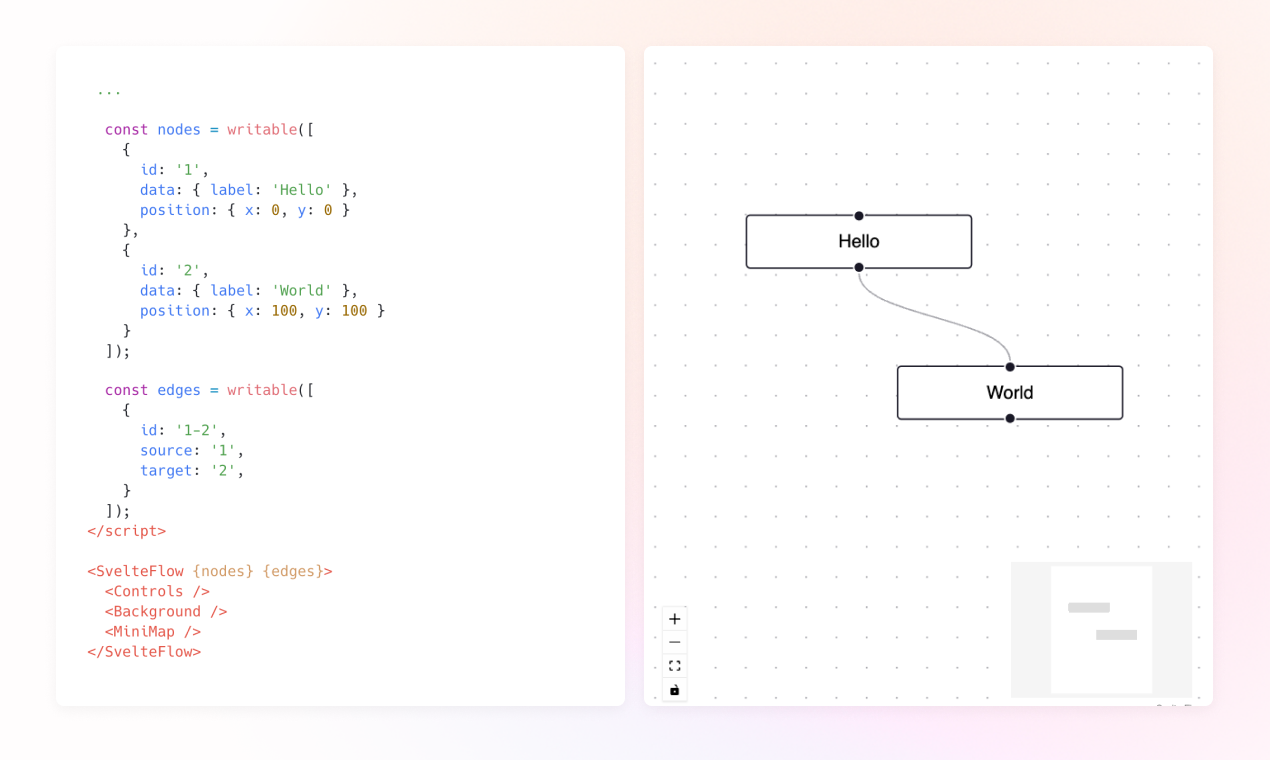Click the "const edges = writable([" code line
Screen dimensions: 1270x760
coord(210,390)
